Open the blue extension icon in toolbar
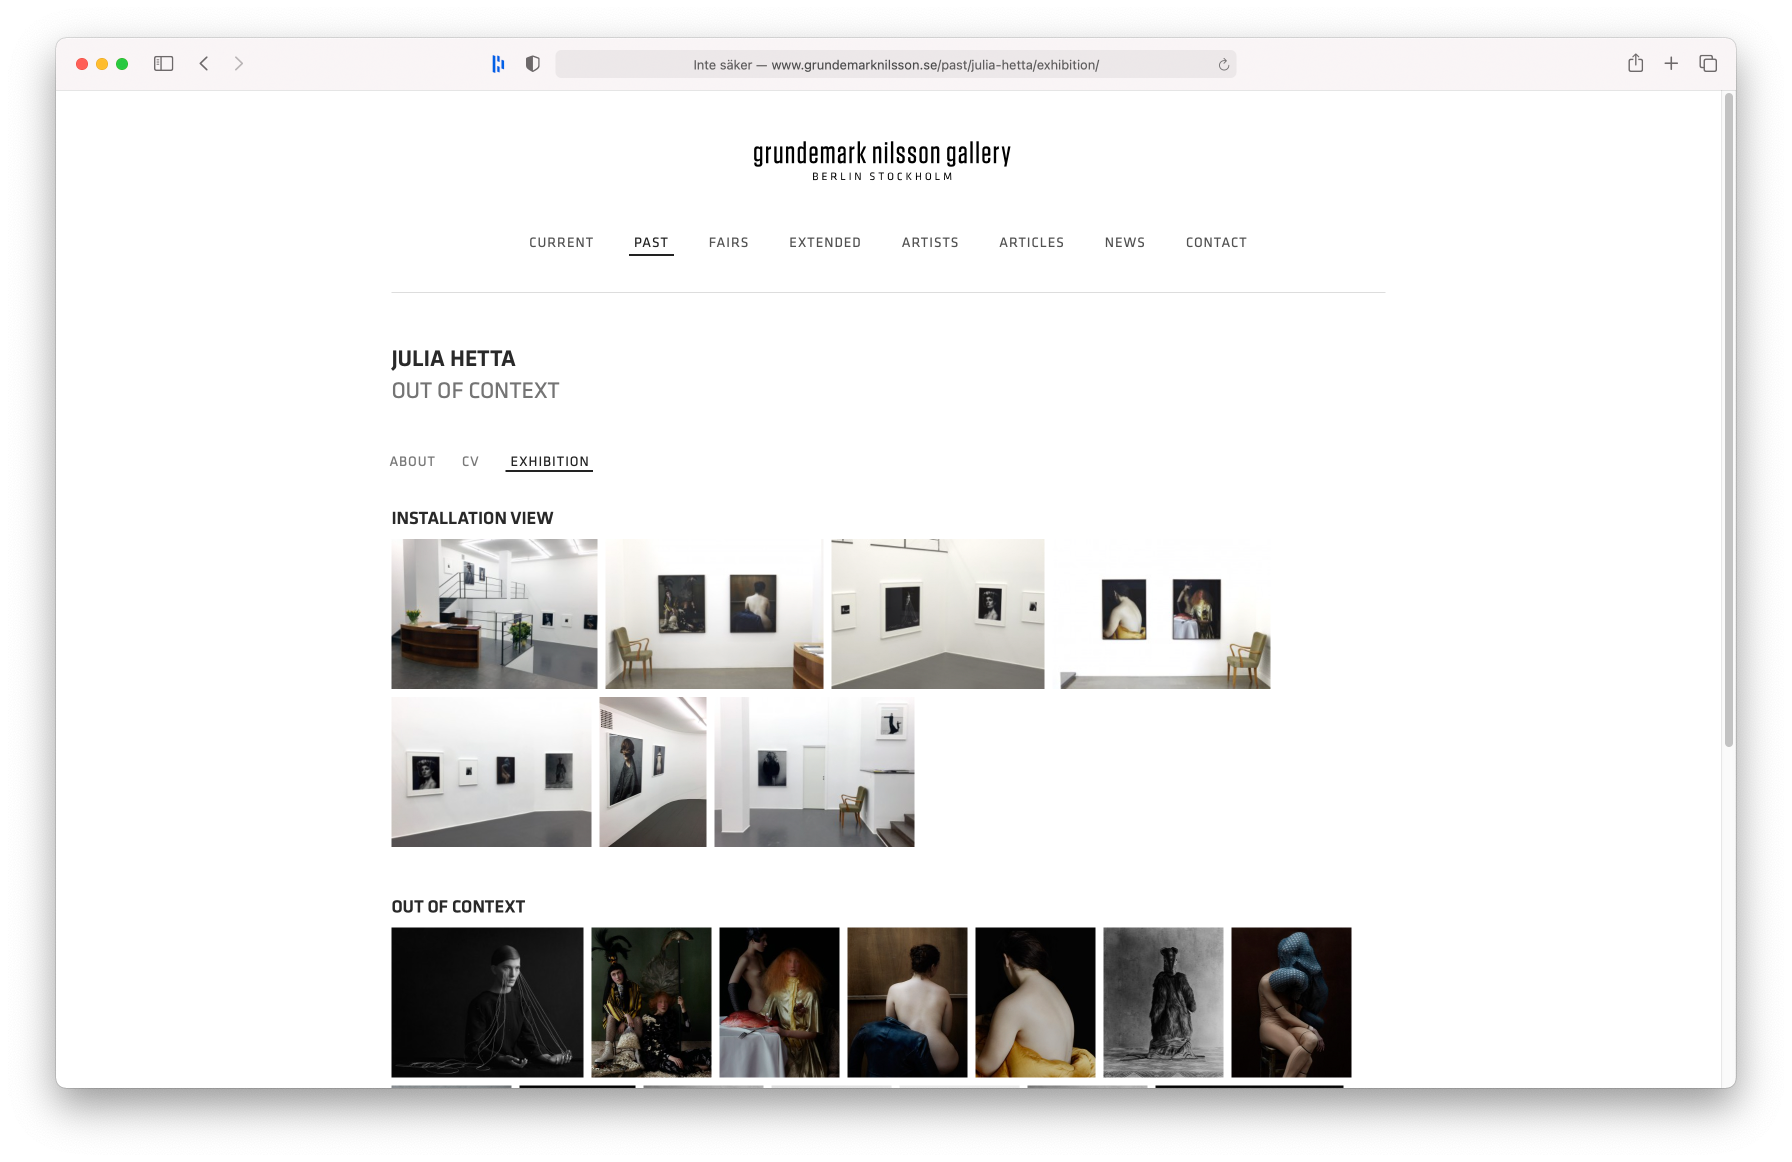 point(498,64)
